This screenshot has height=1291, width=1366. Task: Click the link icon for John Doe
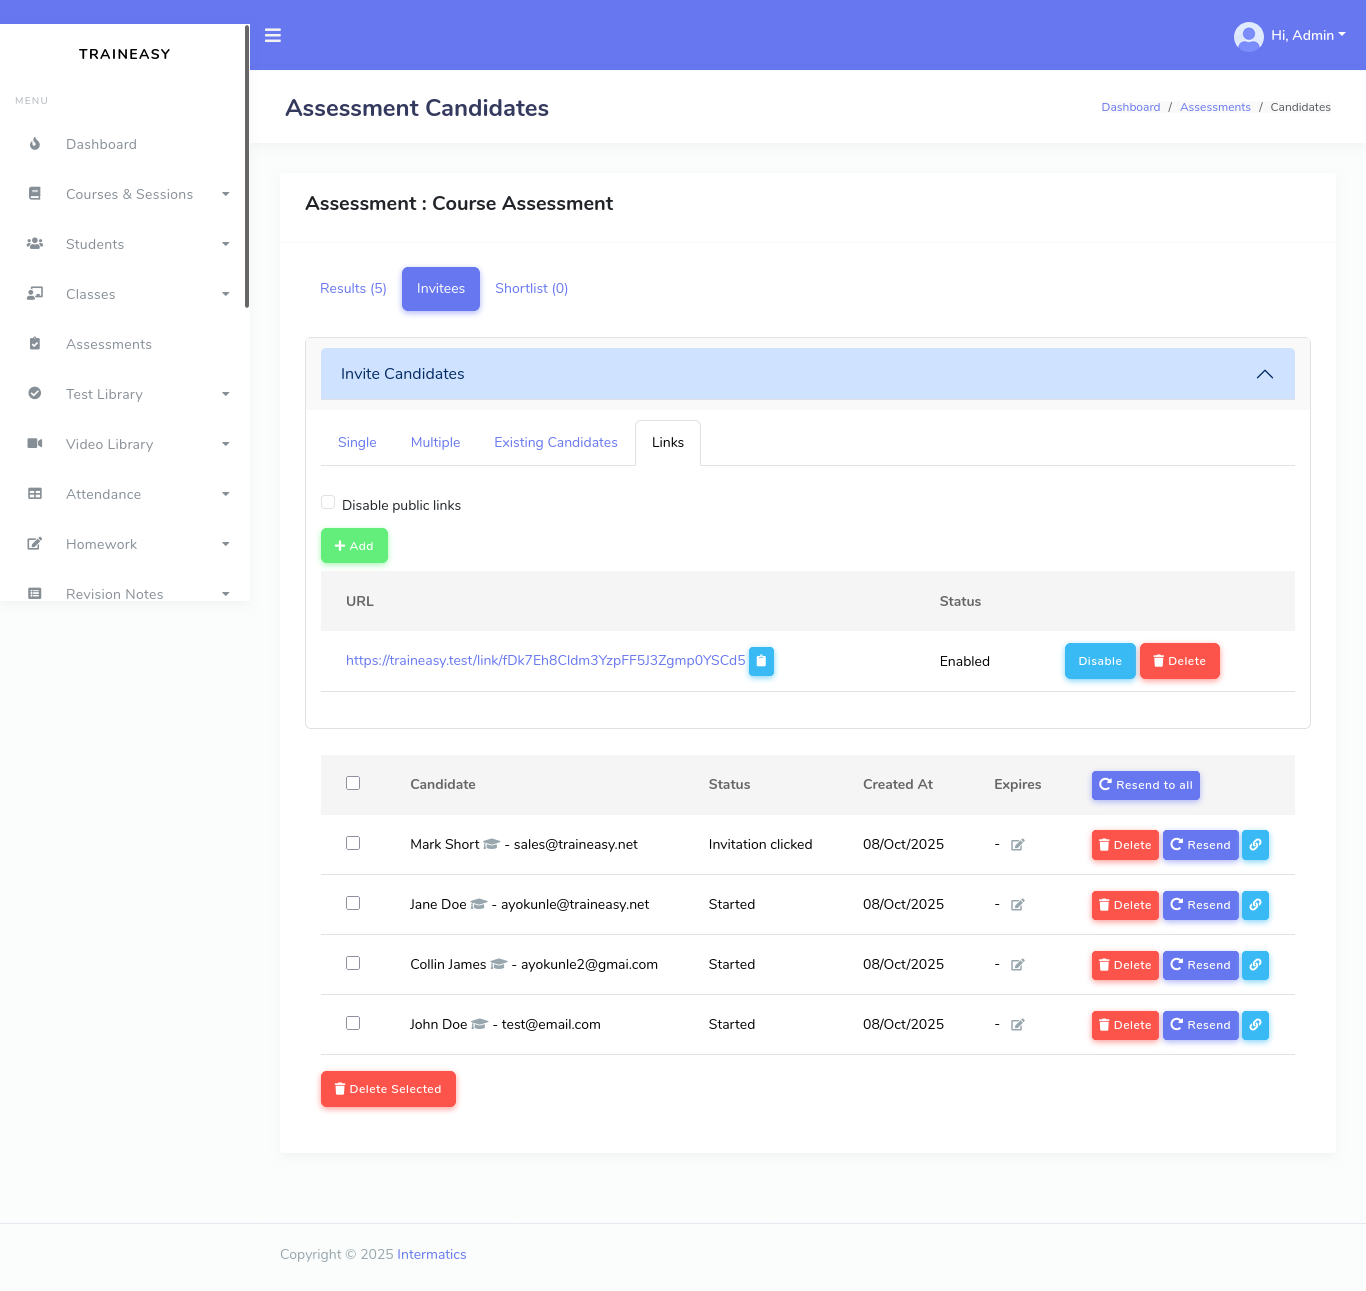point(1255,1025)
